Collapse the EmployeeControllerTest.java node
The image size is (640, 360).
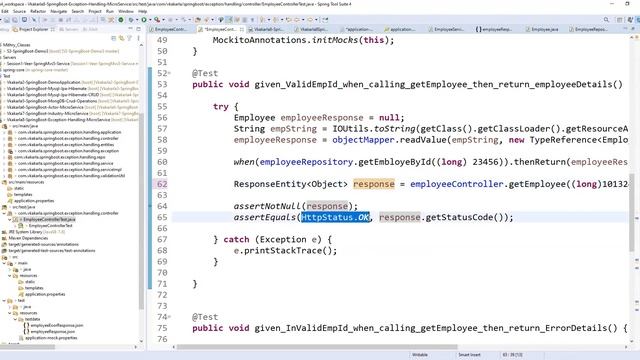click(x=10, y=220)
